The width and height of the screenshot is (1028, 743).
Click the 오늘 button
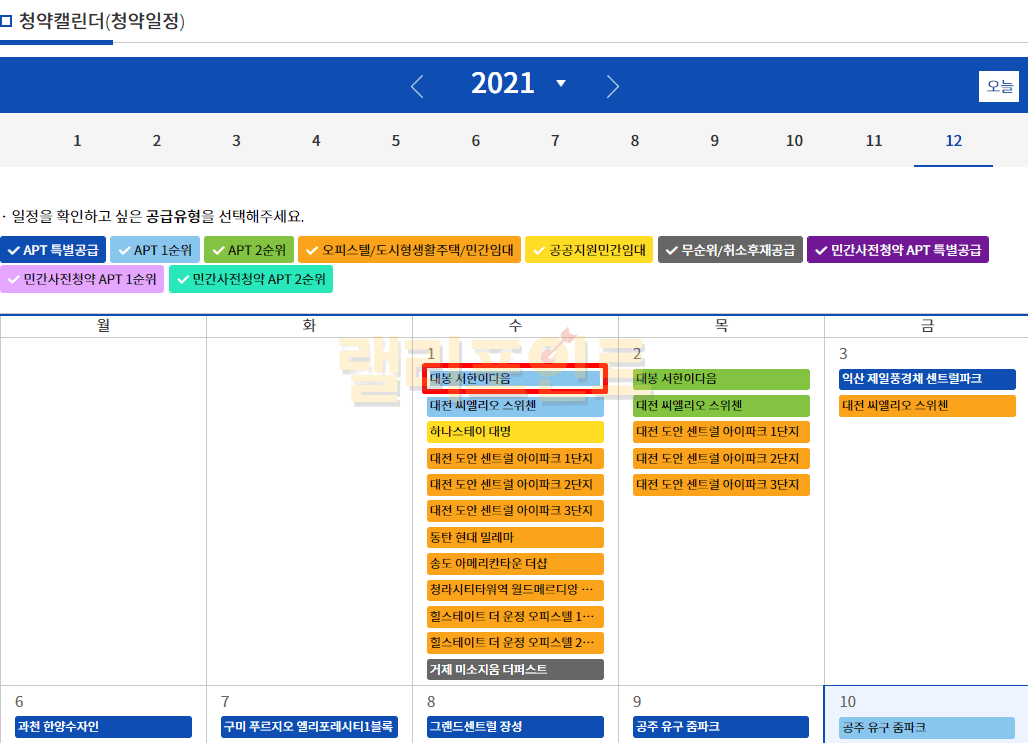(999, 86)
